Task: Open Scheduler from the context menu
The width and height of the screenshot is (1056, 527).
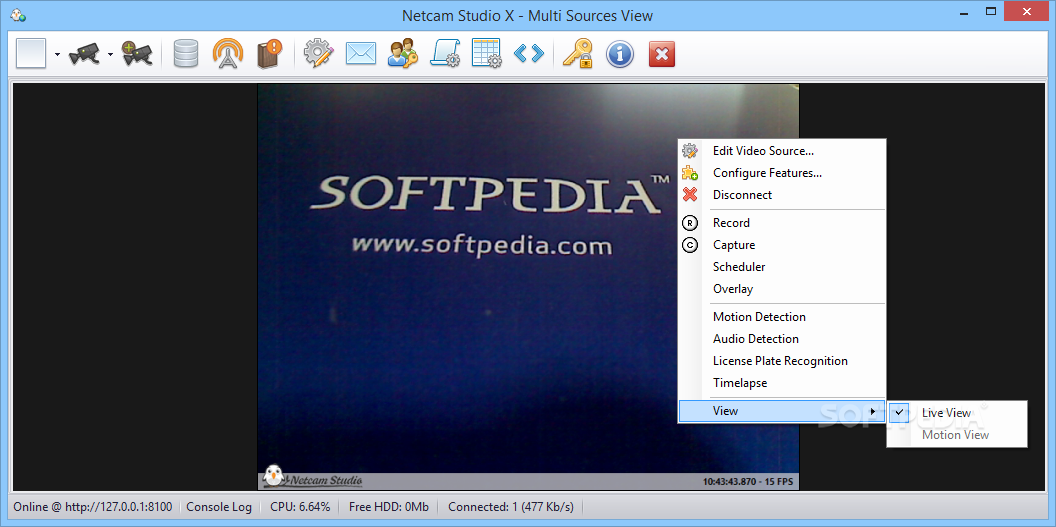Action: point(782,267)
